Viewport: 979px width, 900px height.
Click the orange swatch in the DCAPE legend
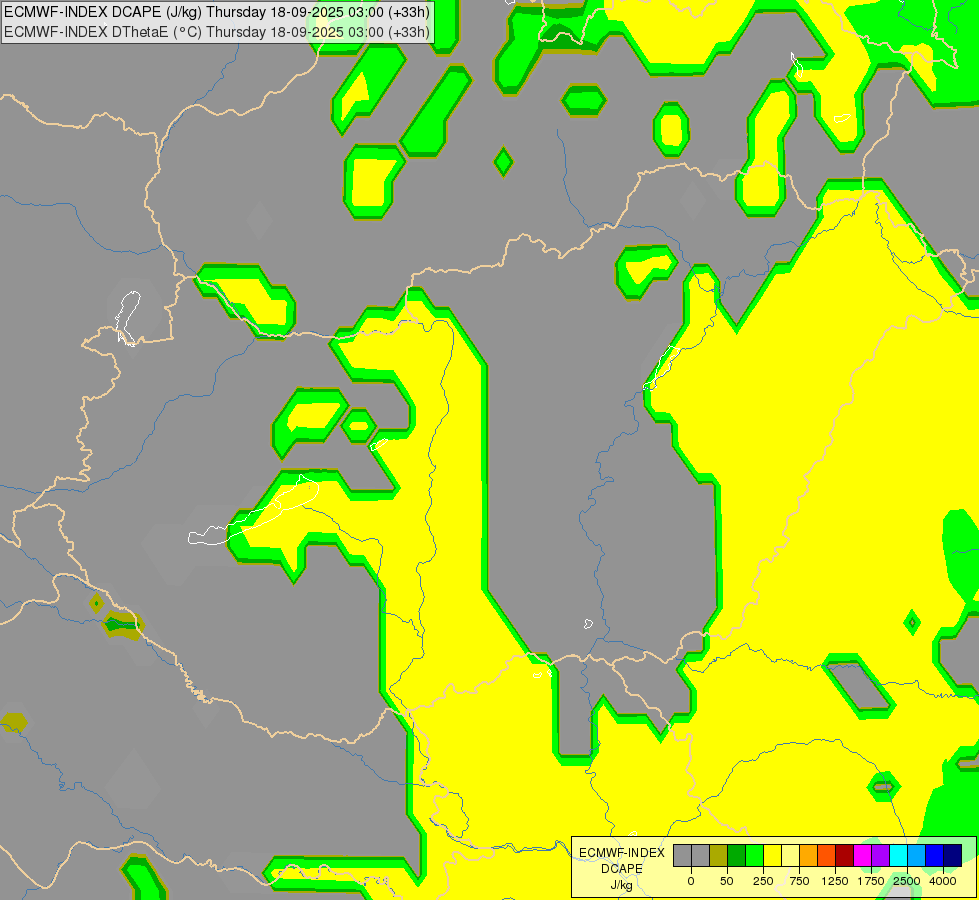(809, 855)
